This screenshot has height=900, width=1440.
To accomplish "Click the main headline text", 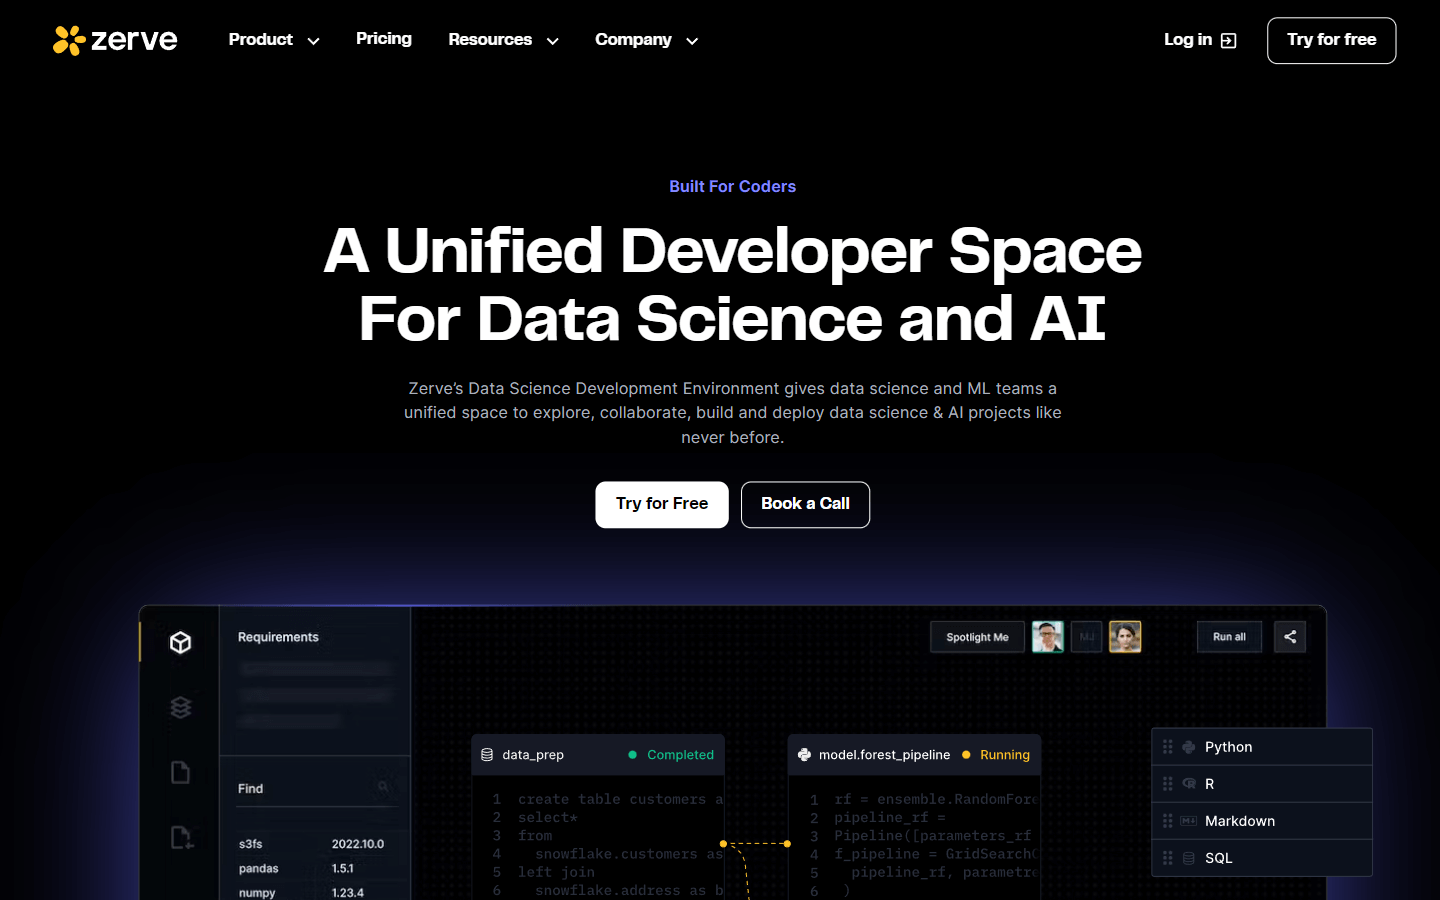I will [732, 284].
